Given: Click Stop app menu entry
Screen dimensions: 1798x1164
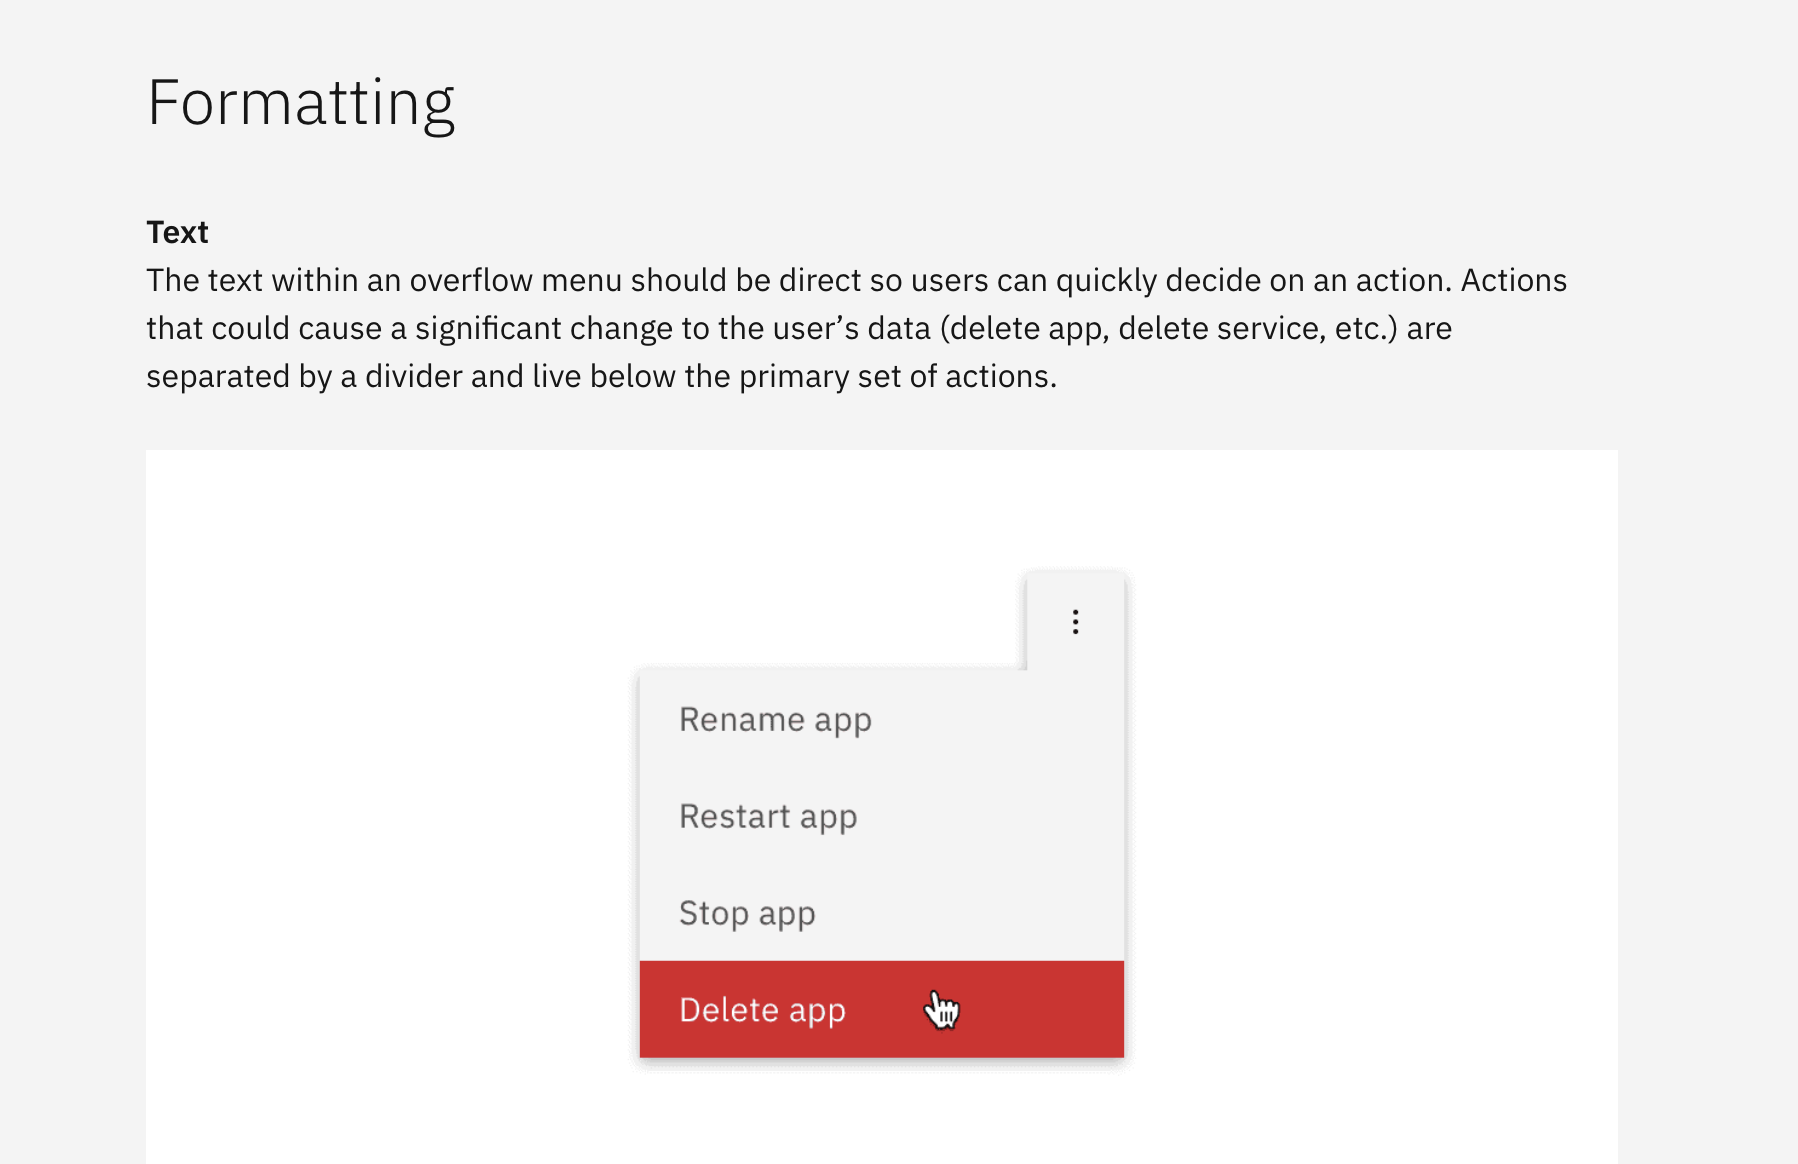Looking at the screenshot, I should [x=746, y=913].
